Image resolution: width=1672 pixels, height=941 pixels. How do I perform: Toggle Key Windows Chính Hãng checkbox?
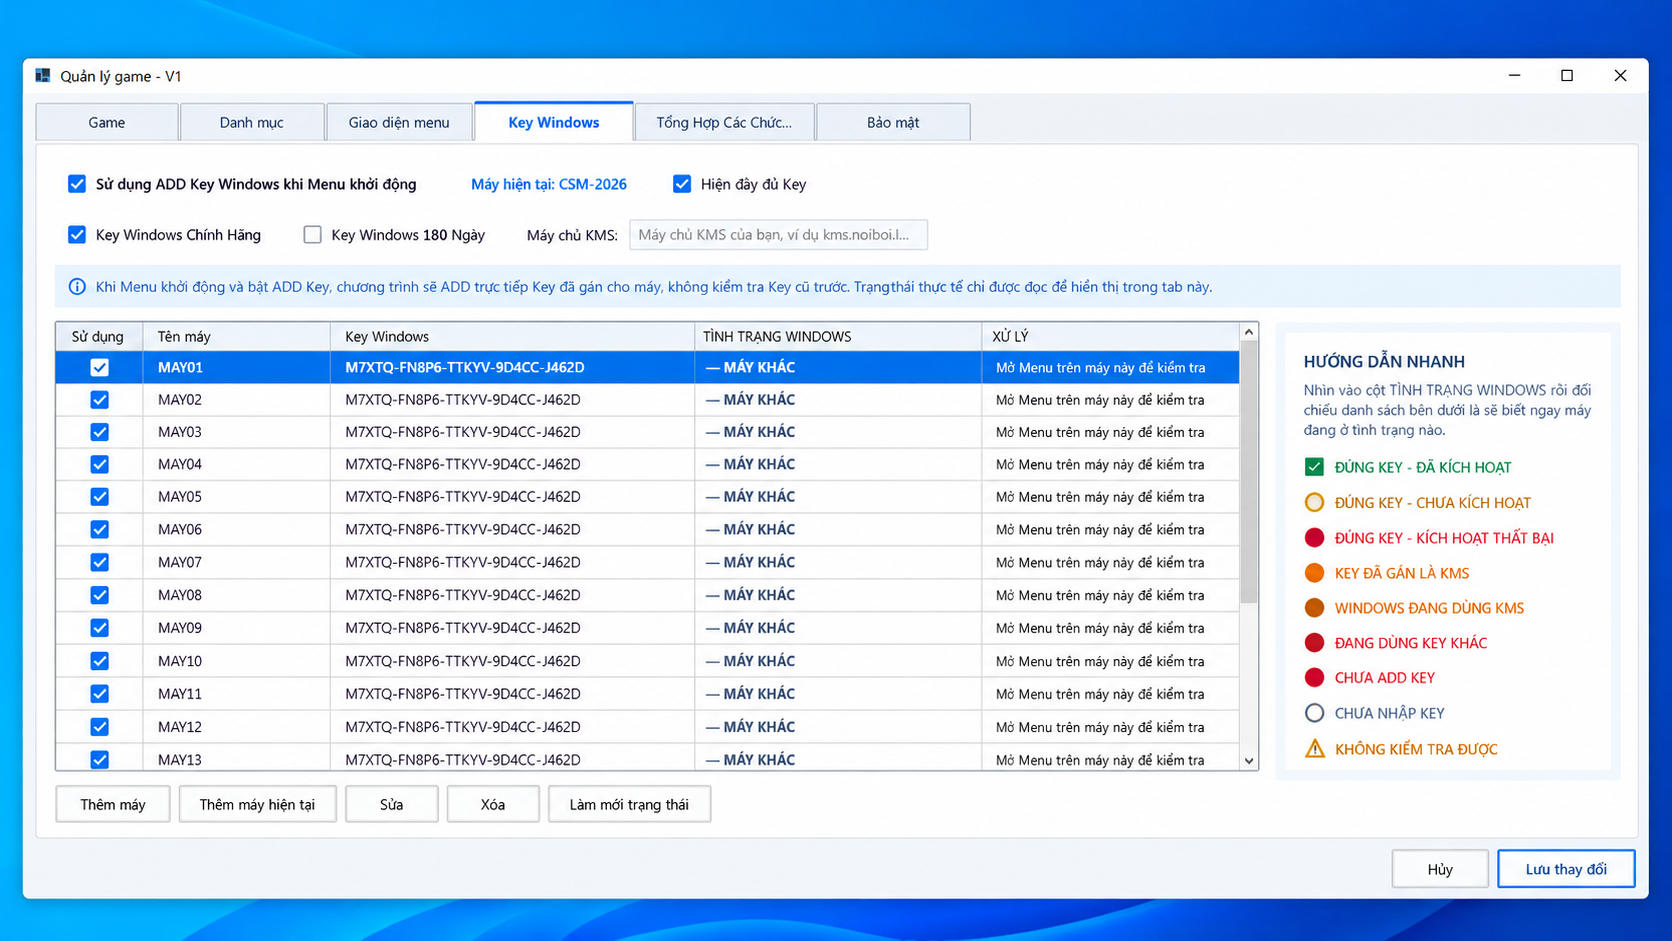coord(77,235)
